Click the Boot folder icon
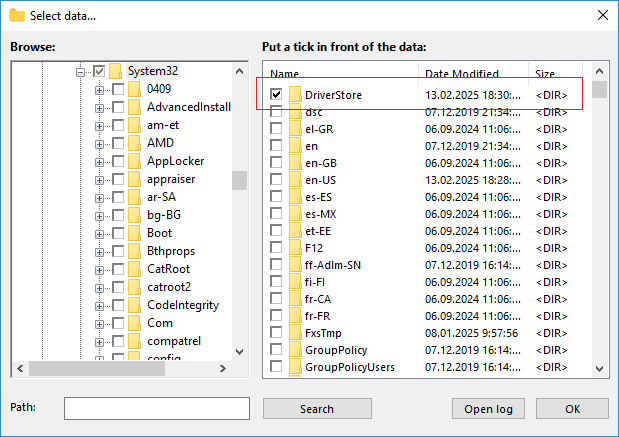This screenshot has width=619, height=437. click(x=134, y=233)
